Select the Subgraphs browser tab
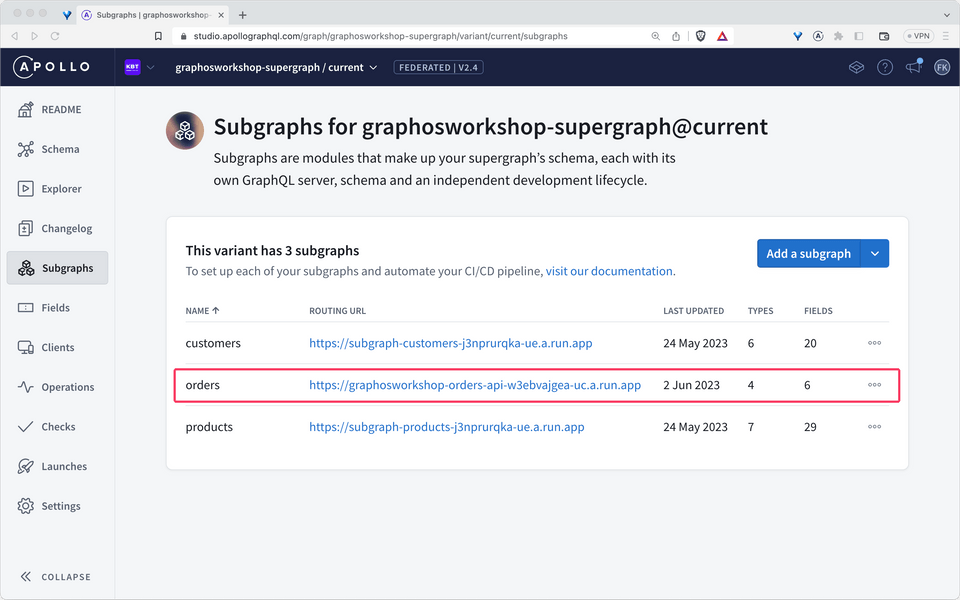 153,15
